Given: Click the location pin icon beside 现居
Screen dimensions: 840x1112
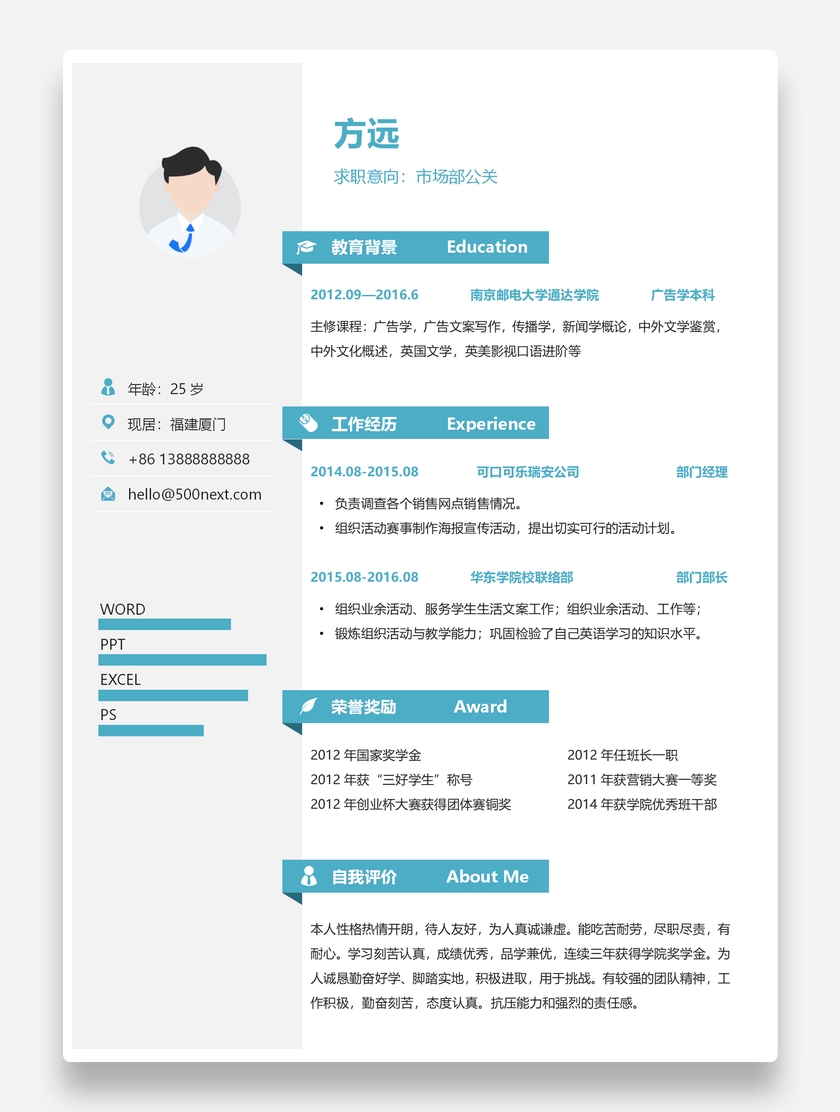Looking at the screenshot, I should click(108, 423).
